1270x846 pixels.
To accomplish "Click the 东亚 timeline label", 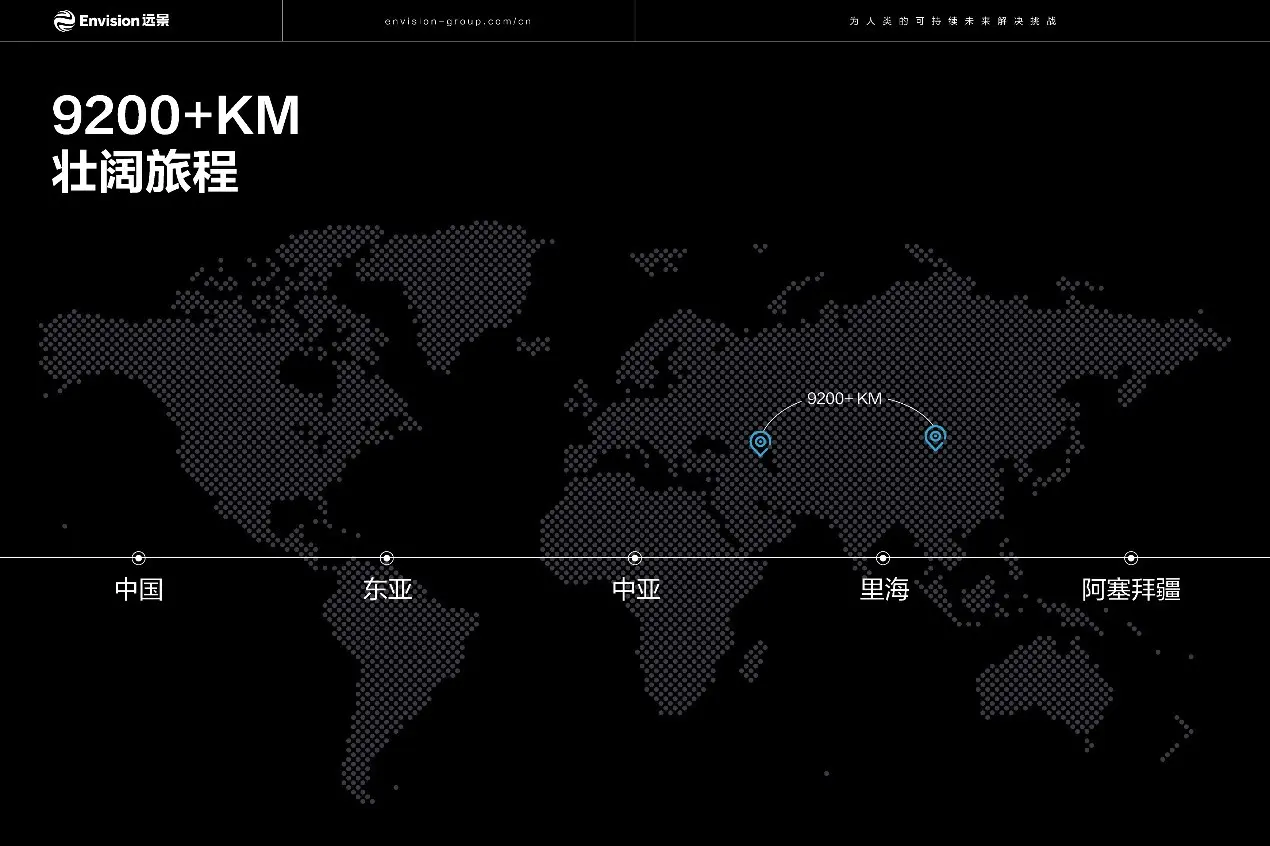I will 387,589.
